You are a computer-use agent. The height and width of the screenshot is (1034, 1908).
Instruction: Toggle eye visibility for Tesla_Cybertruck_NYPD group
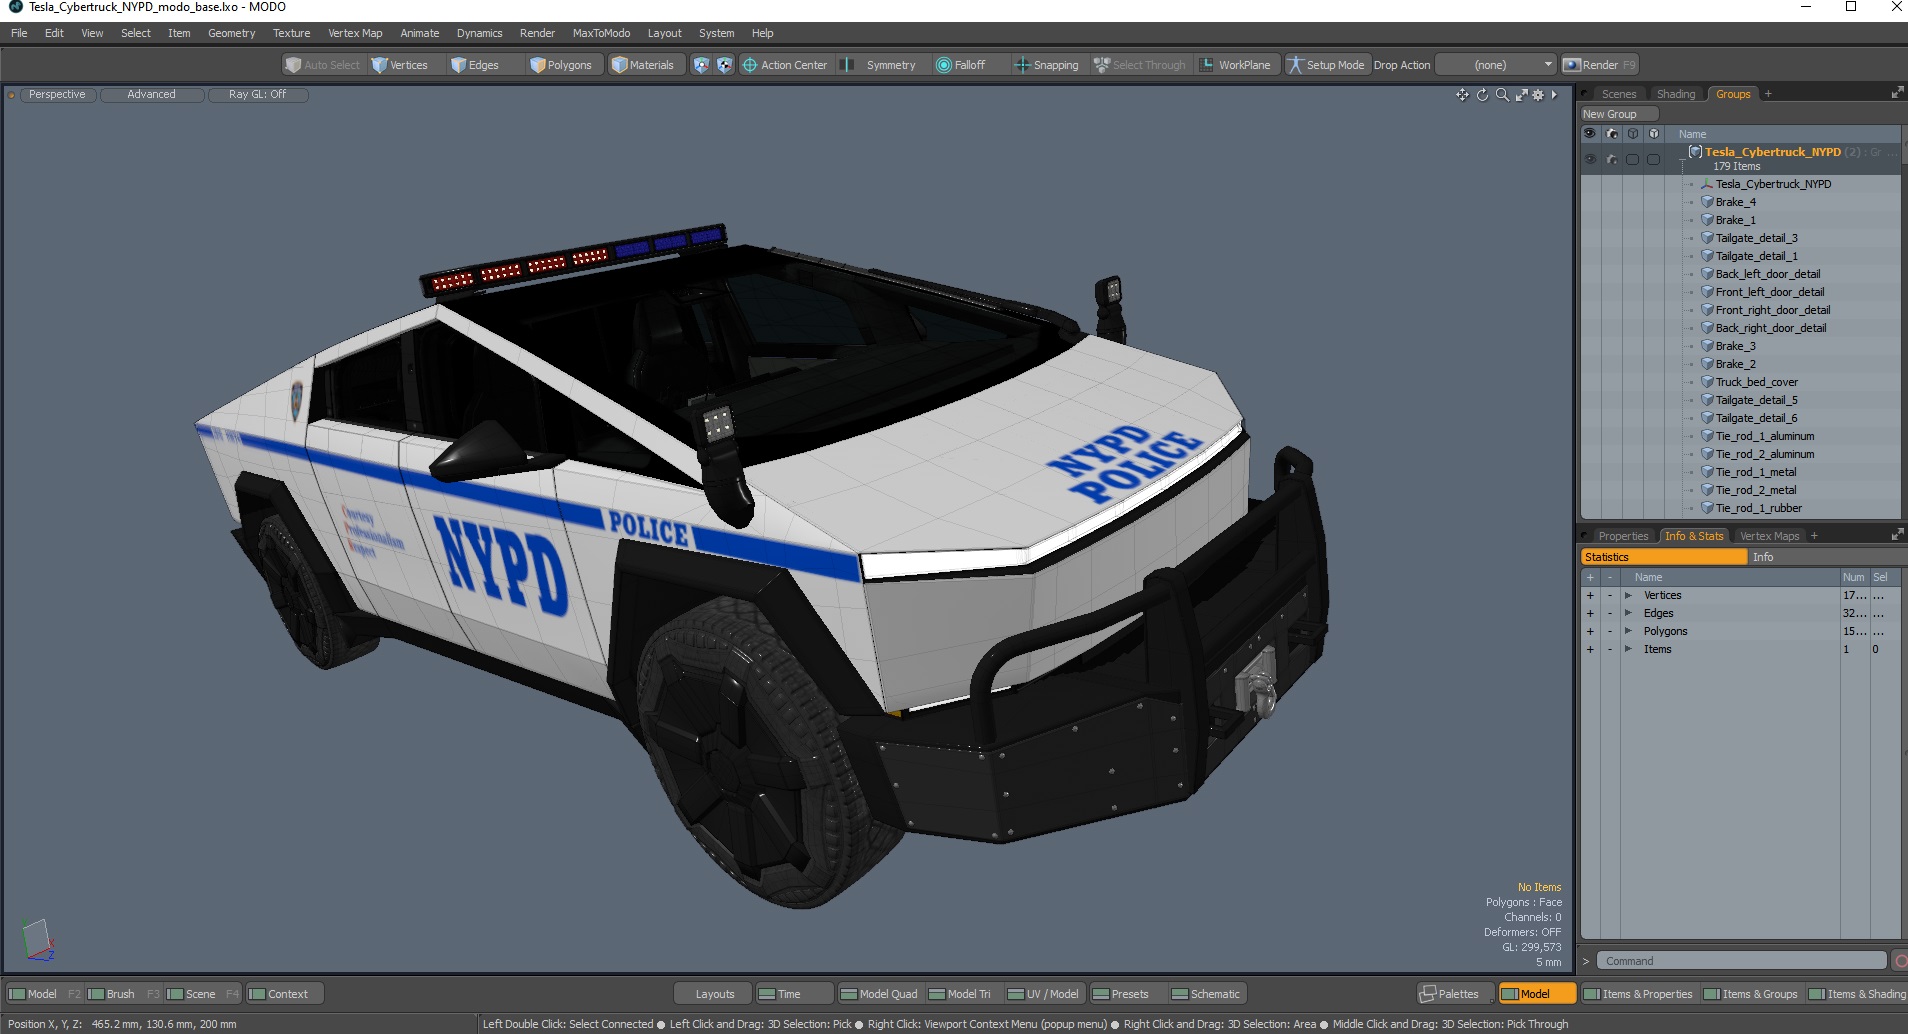[x=1590, y=159]
